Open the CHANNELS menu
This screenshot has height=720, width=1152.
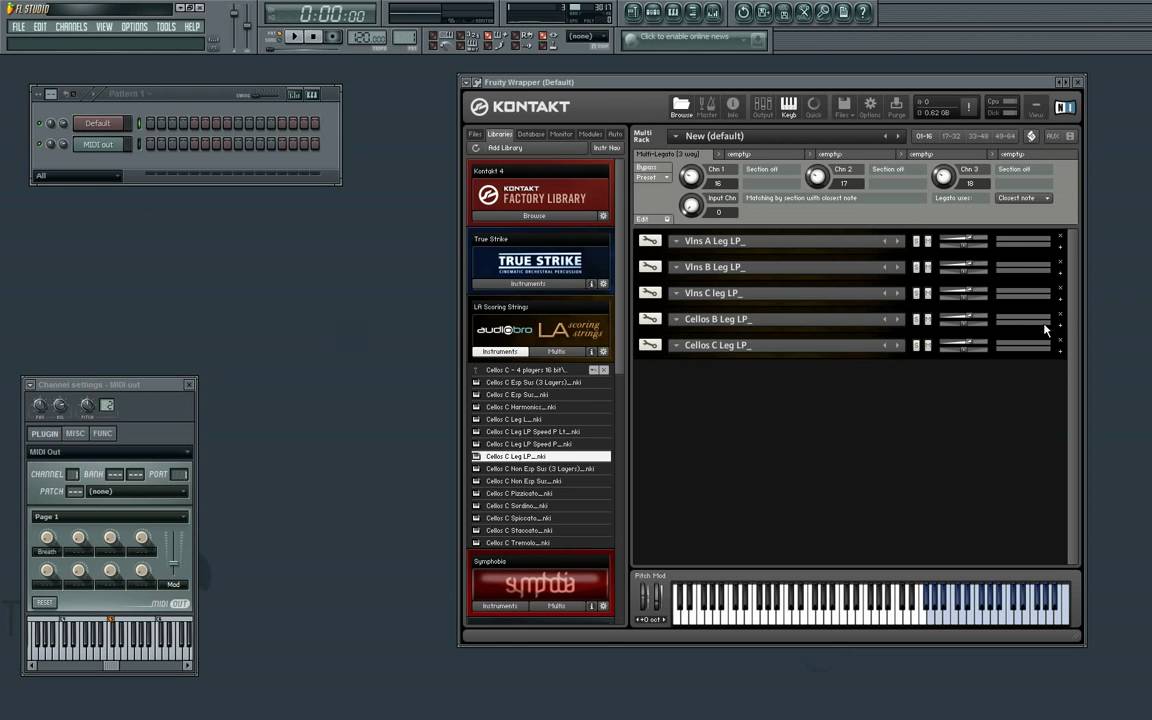point(71,26)
